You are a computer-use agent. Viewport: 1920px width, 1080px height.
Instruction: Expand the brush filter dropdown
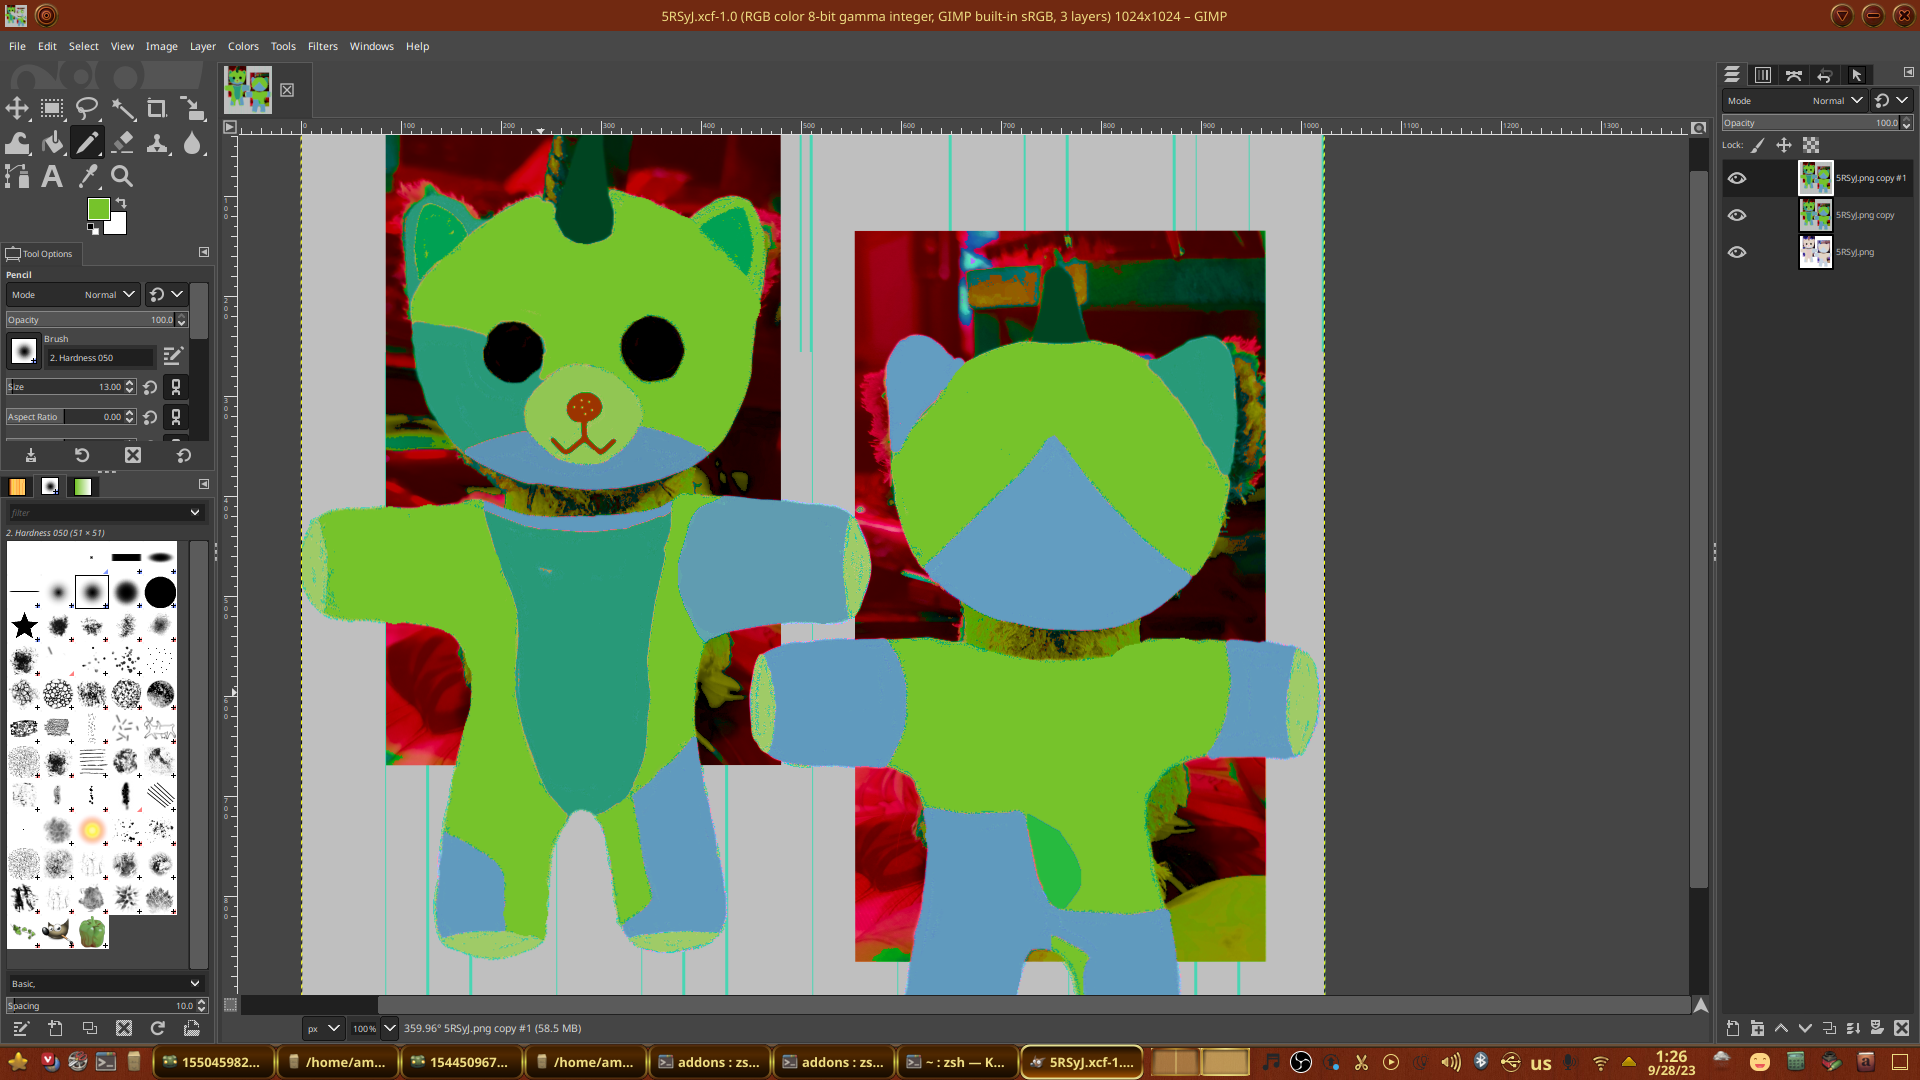click(x=194, y=512)
